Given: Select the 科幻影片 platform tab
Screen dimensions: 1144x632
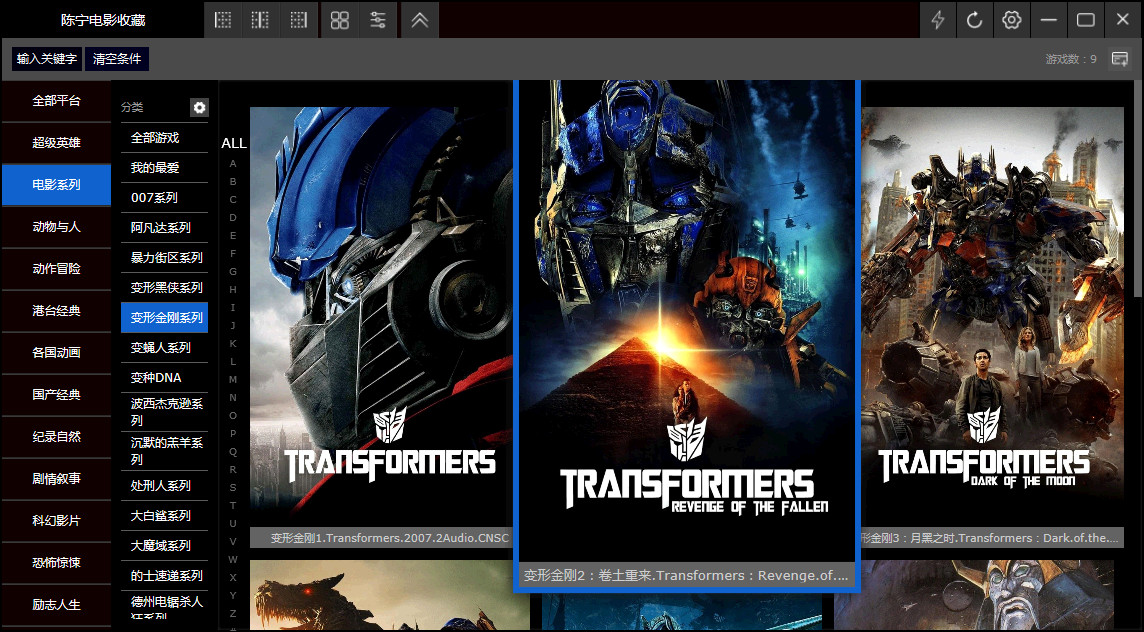Looking at the screenshot, I should click(56, 521).
